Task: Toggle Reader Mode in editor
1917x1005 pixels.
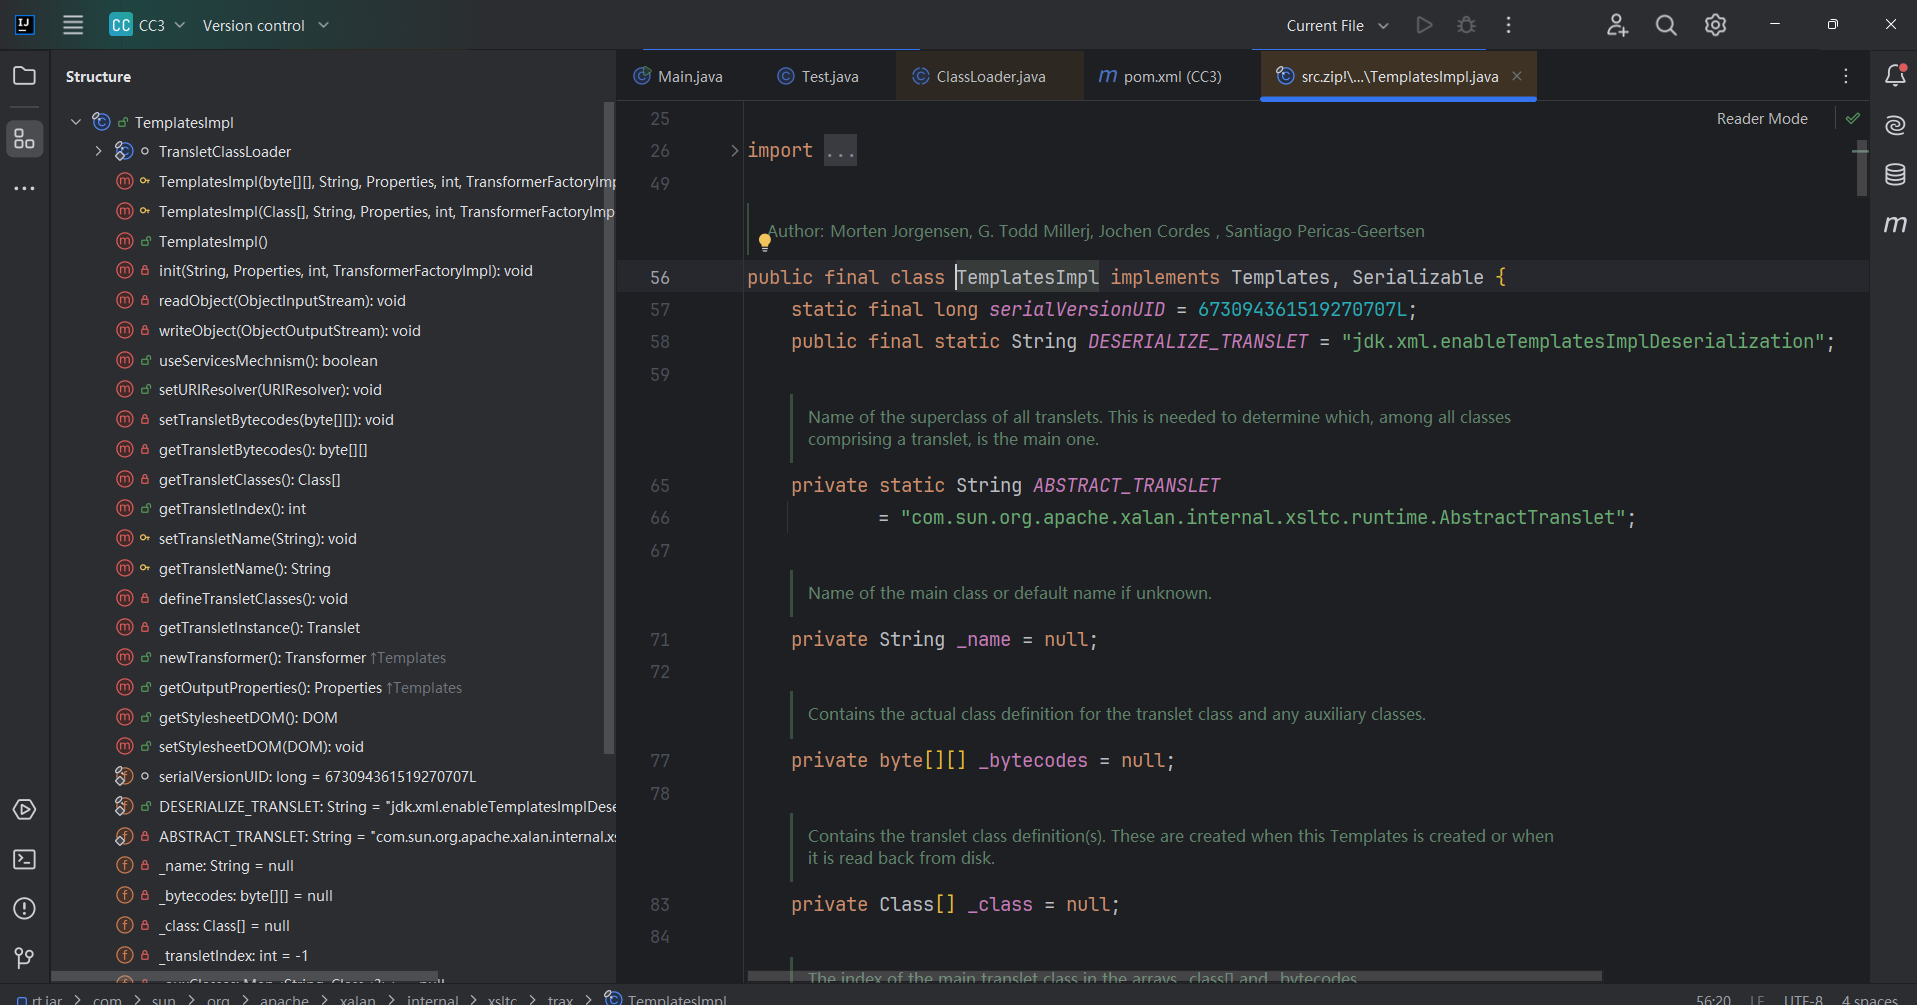Action: [1762, 118]
